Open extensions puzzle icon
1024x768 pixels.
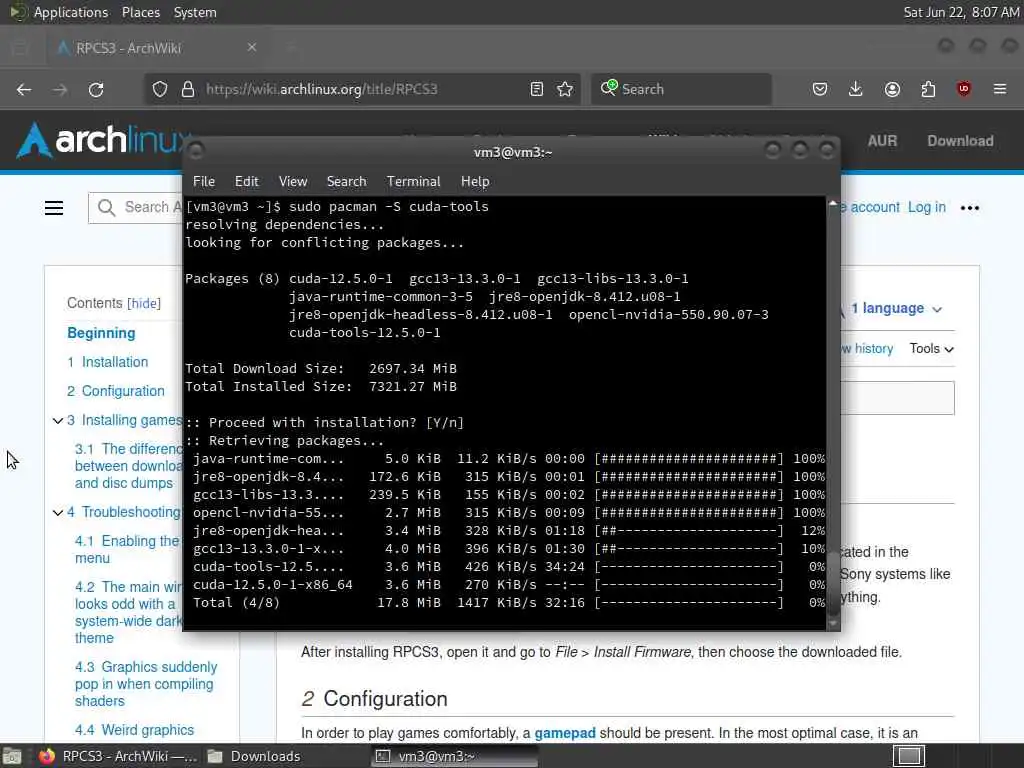point(928,89)
